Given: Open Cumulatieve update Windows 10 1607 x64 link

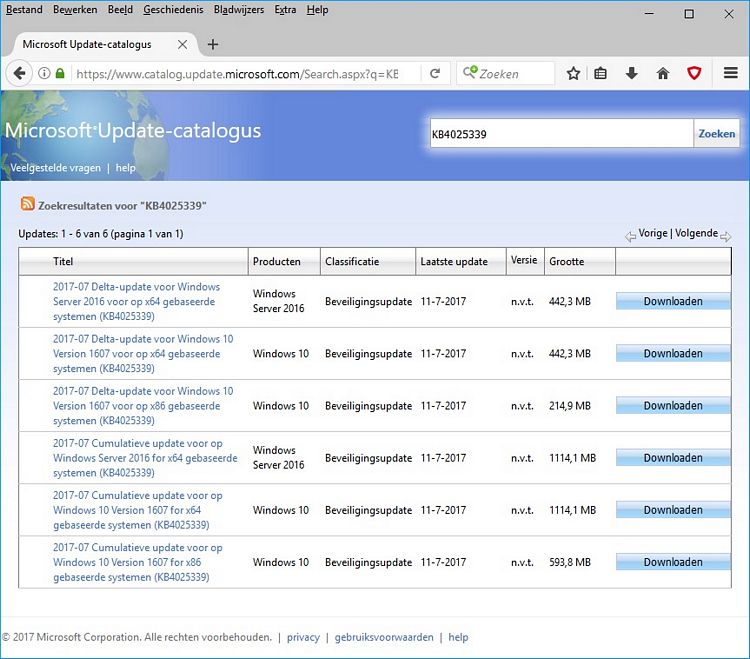Looking at the screenshot, I should point(138,510).
